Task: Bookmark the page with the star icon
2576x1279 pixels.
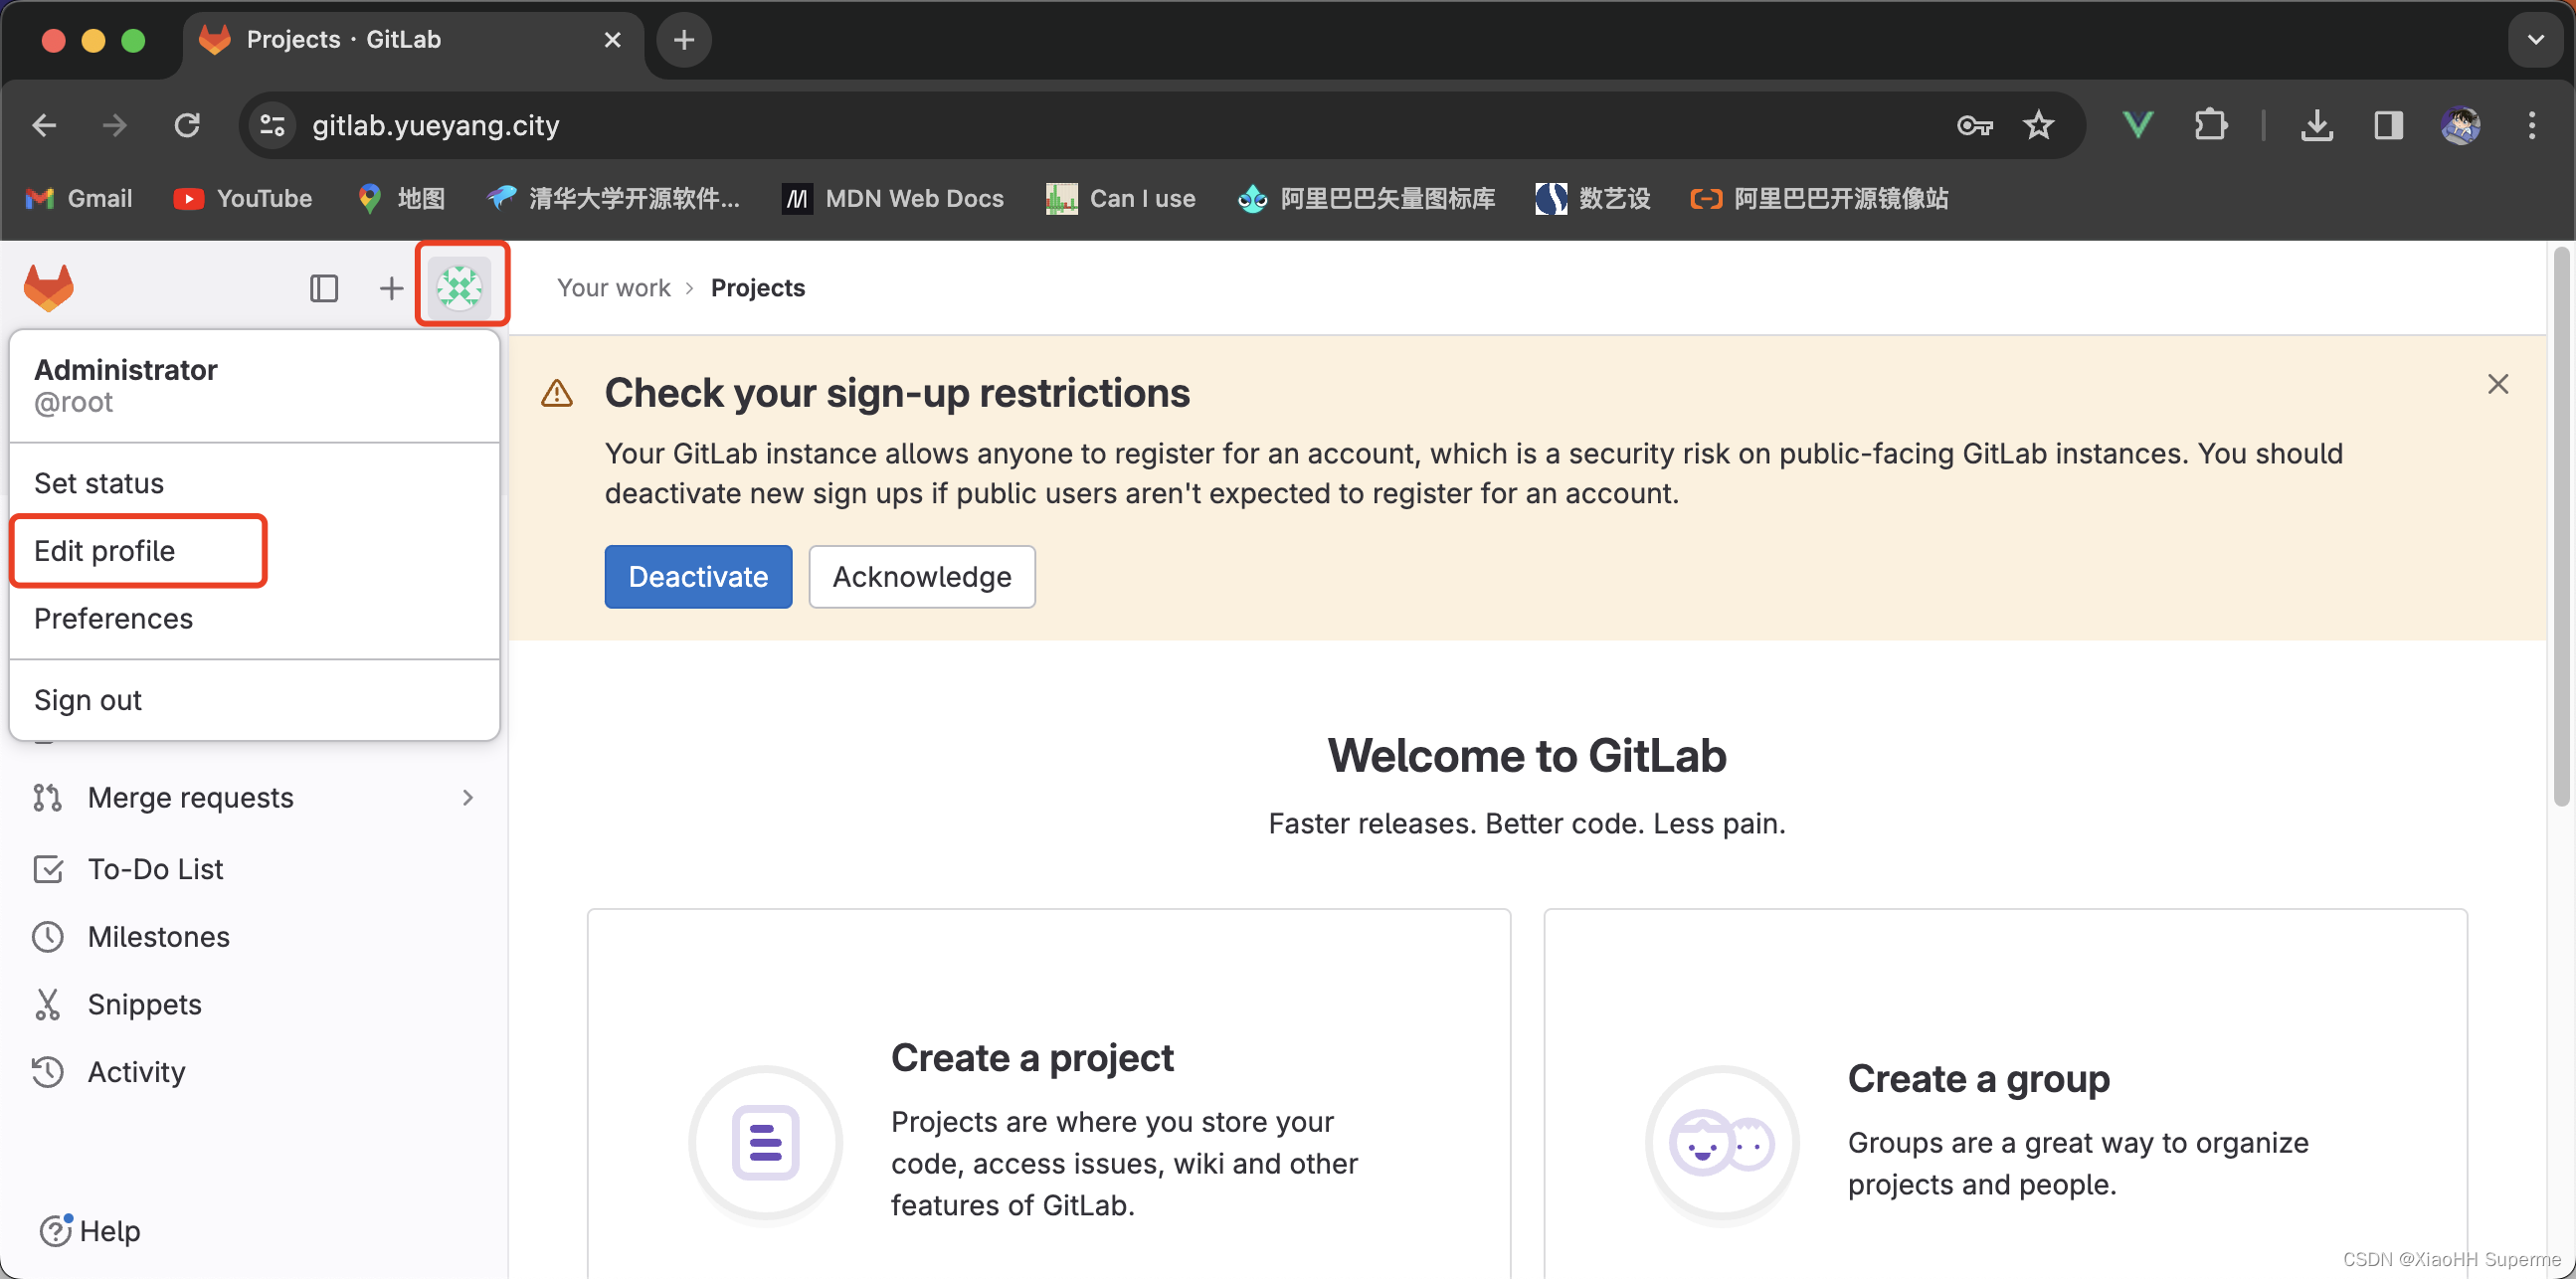Action: (2037, 125)
